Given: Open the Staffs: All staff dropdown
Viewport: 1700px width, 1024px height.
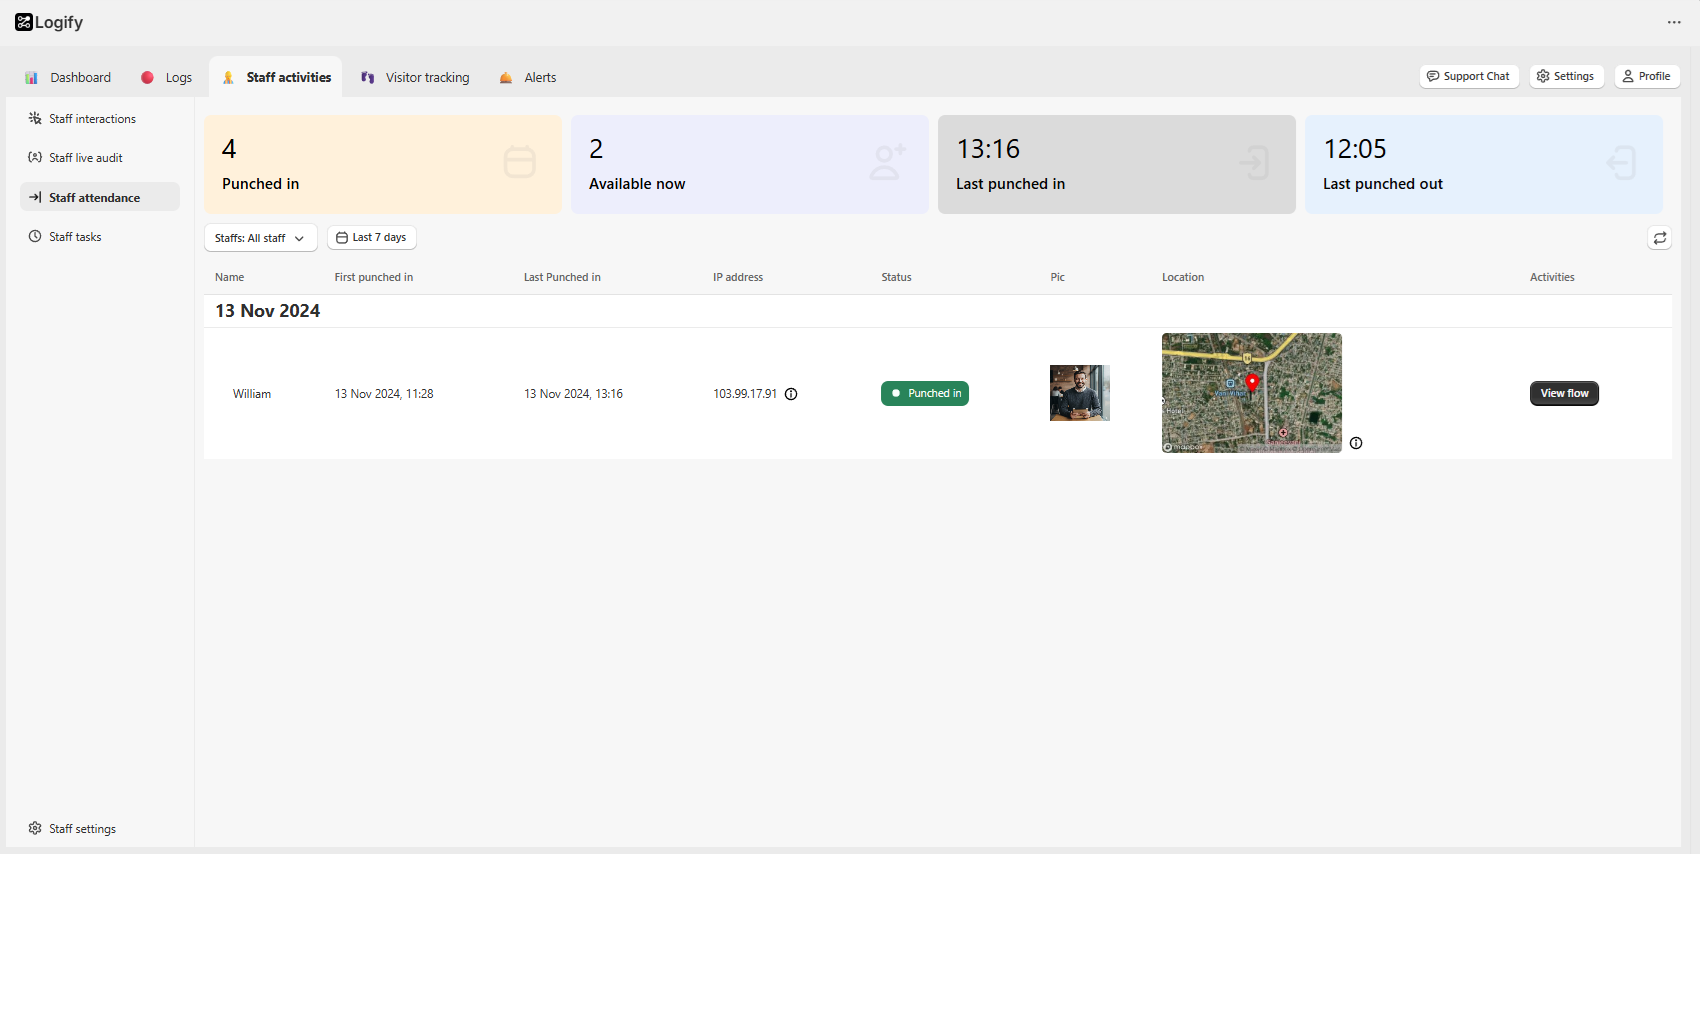Looking at the screenshot, I should coord(261,238).
